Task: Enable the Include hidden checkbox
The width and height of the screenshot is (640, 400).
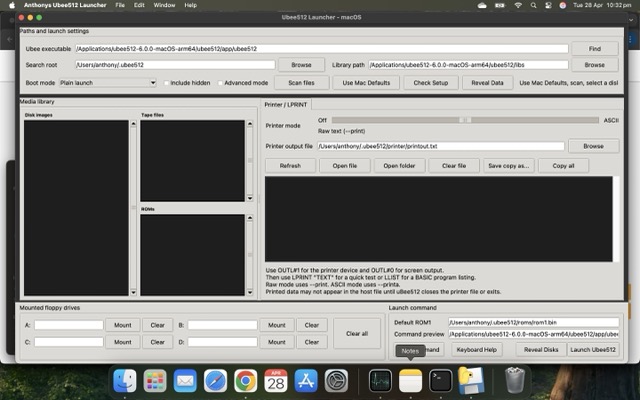Action: pyautogui.click(x=167, y=83)
